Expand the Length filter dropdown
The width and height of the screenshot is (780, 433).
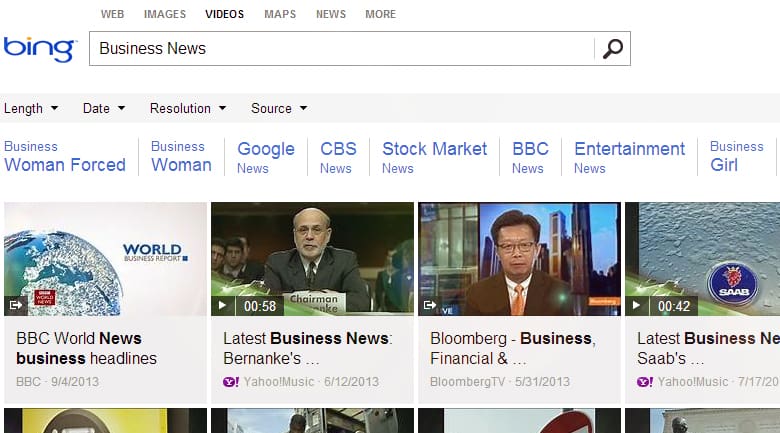pyautogui.click(x=31, y=108)
